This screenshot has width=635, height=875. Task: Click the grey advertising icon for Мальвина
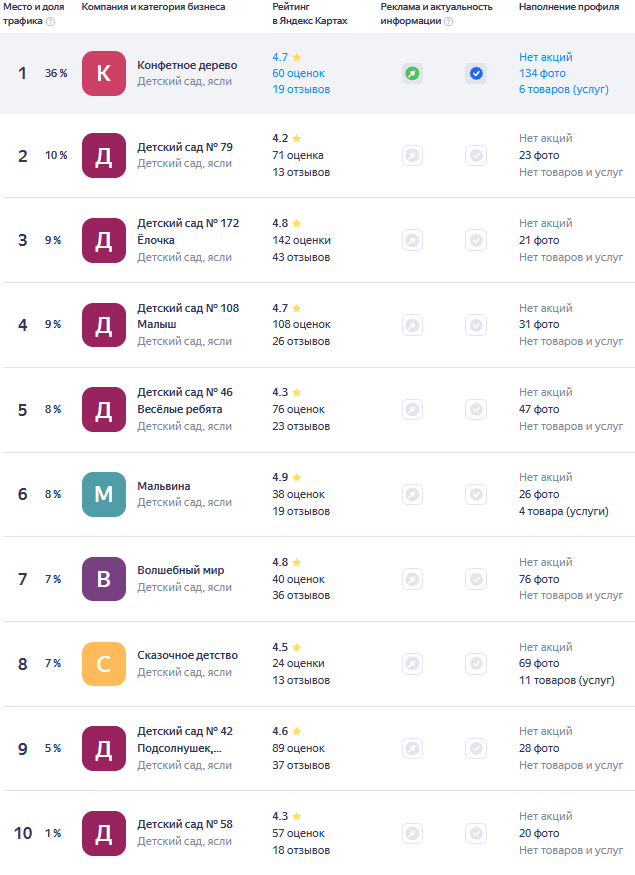click(x=412, y=494)
